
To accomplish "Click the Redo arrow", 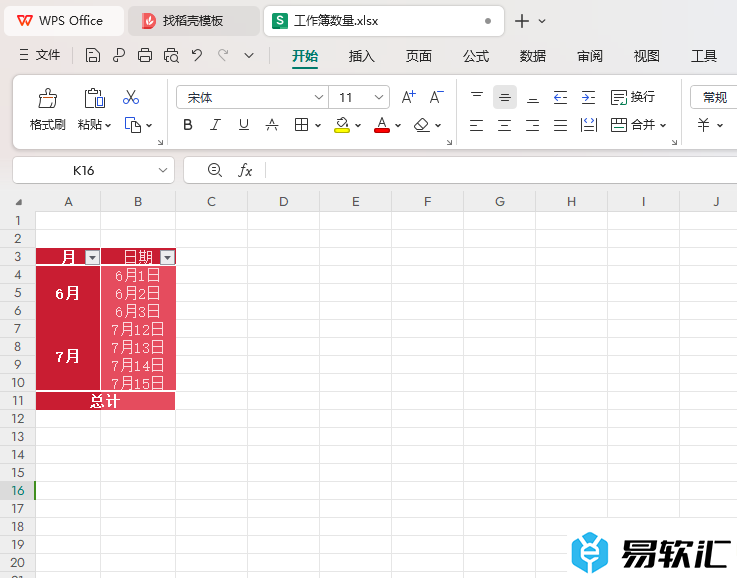I will 223,55.
